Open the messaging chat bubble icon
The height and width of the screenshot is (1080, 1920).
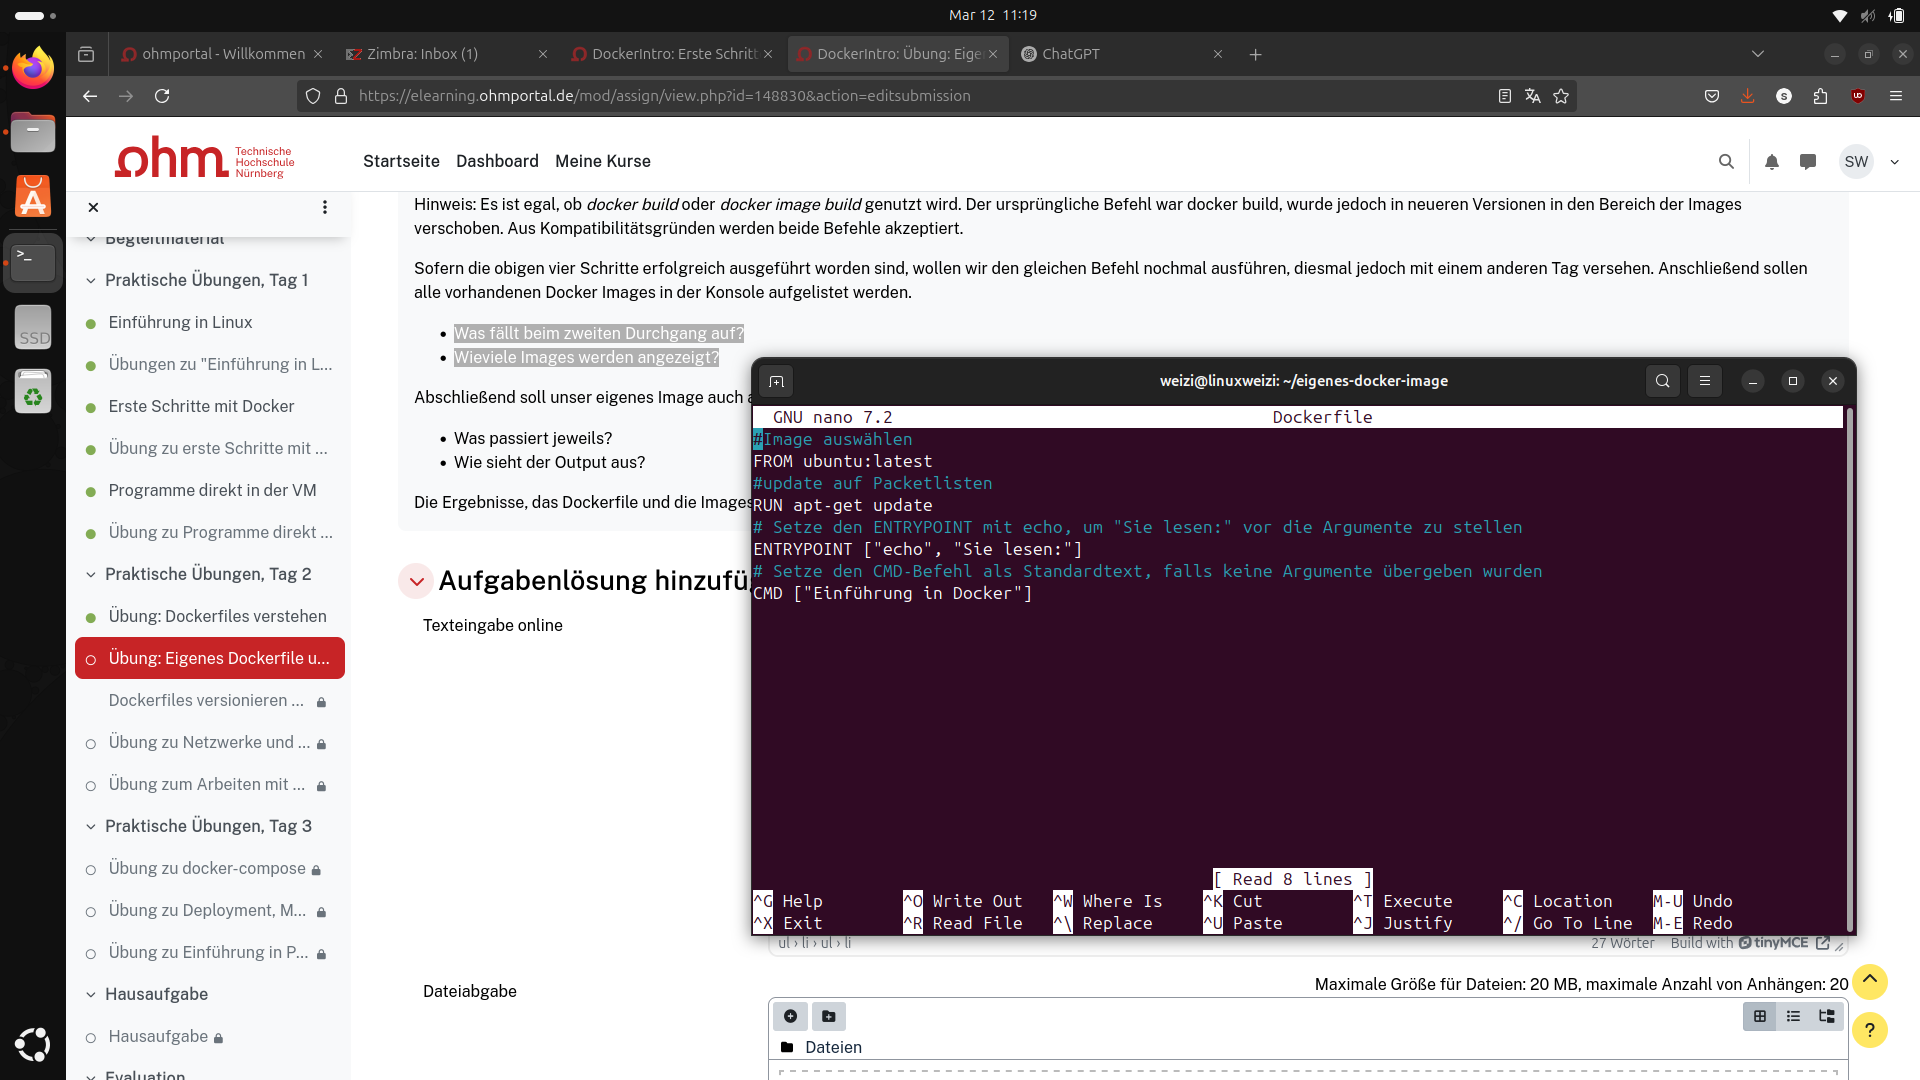(1807, 162)
